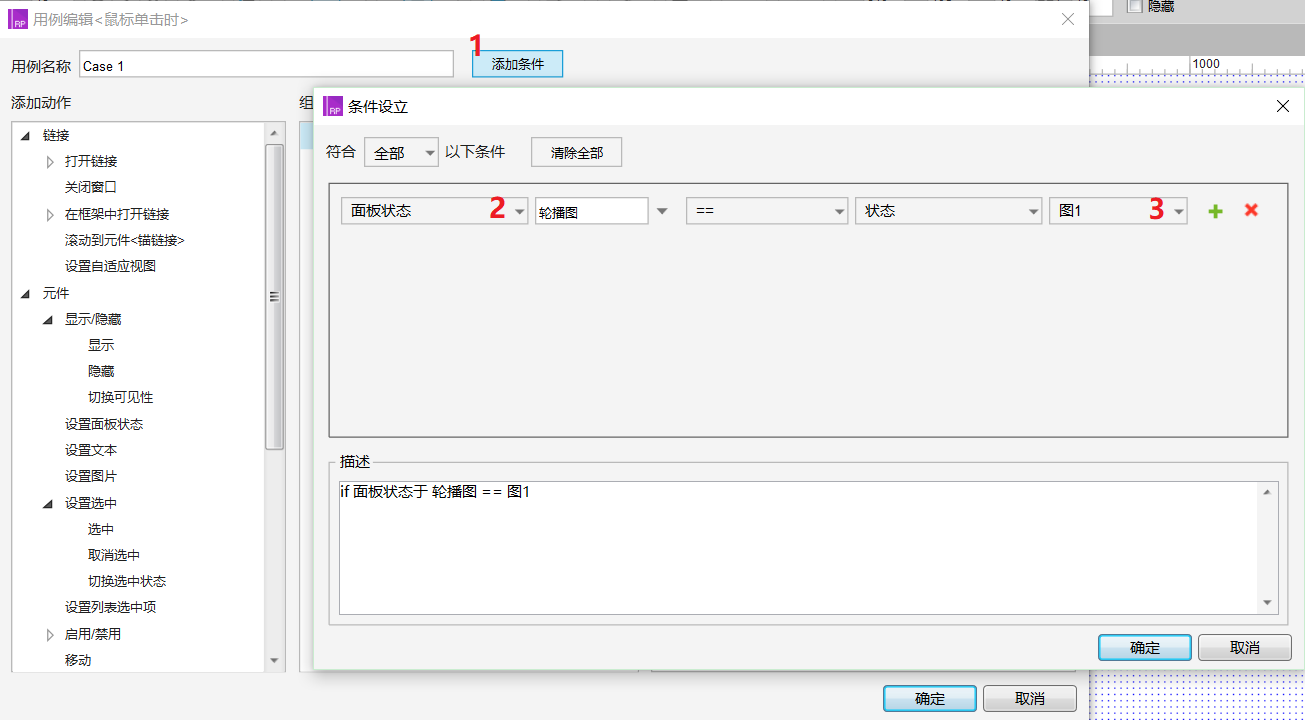The height and width of the screenshot is (720, 1305).
Task: Click the 描述 text area
Action: [x=799, y=547]
